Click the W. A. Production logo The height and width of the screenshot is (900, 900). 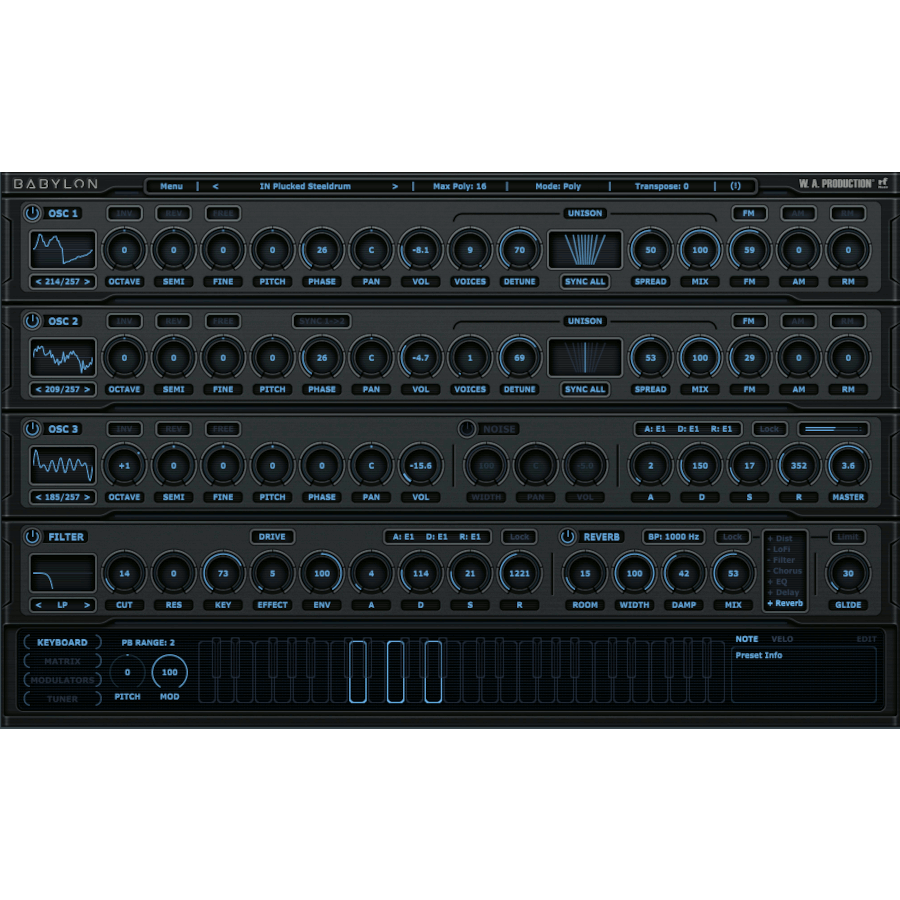pyautogui.click(x=843, y=184)
